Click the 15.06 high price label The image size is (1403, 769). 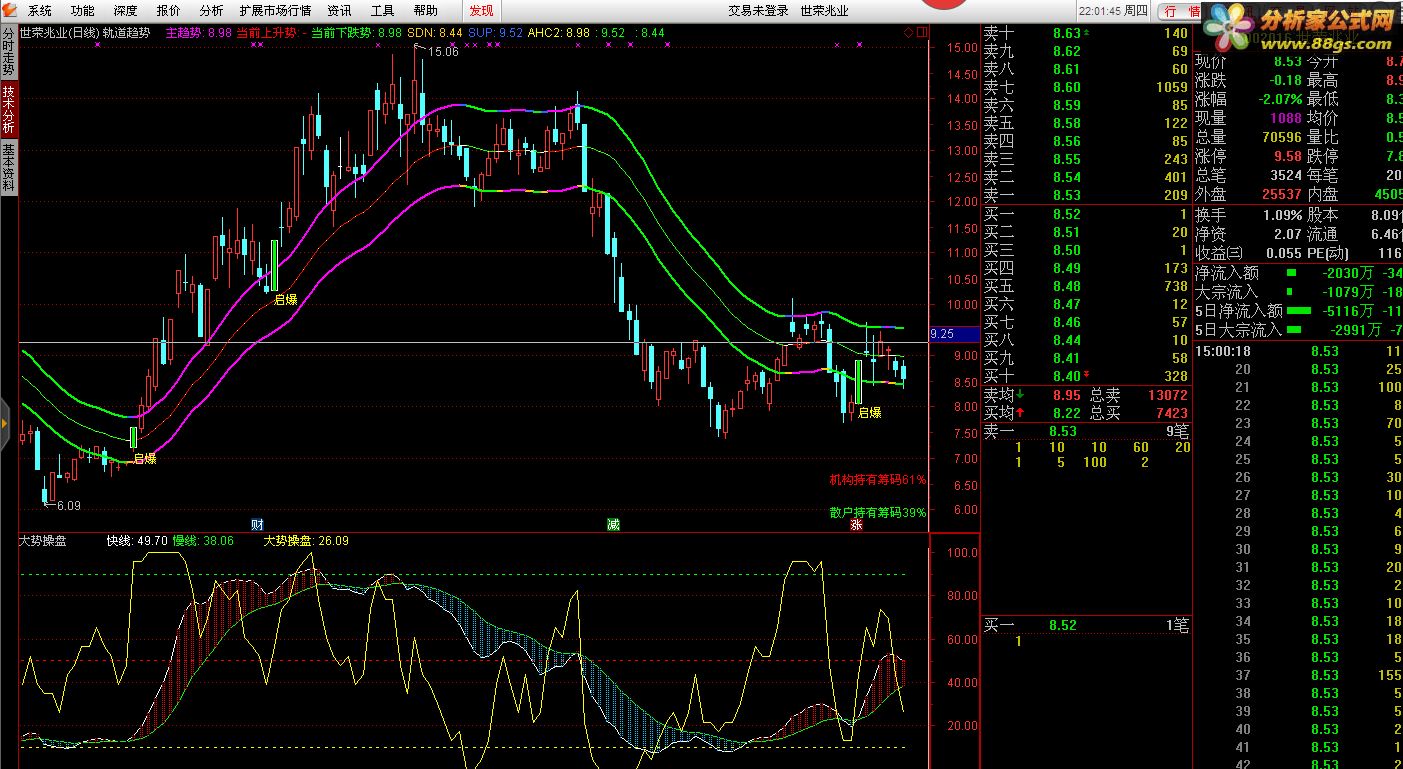[x=441, y=52]
